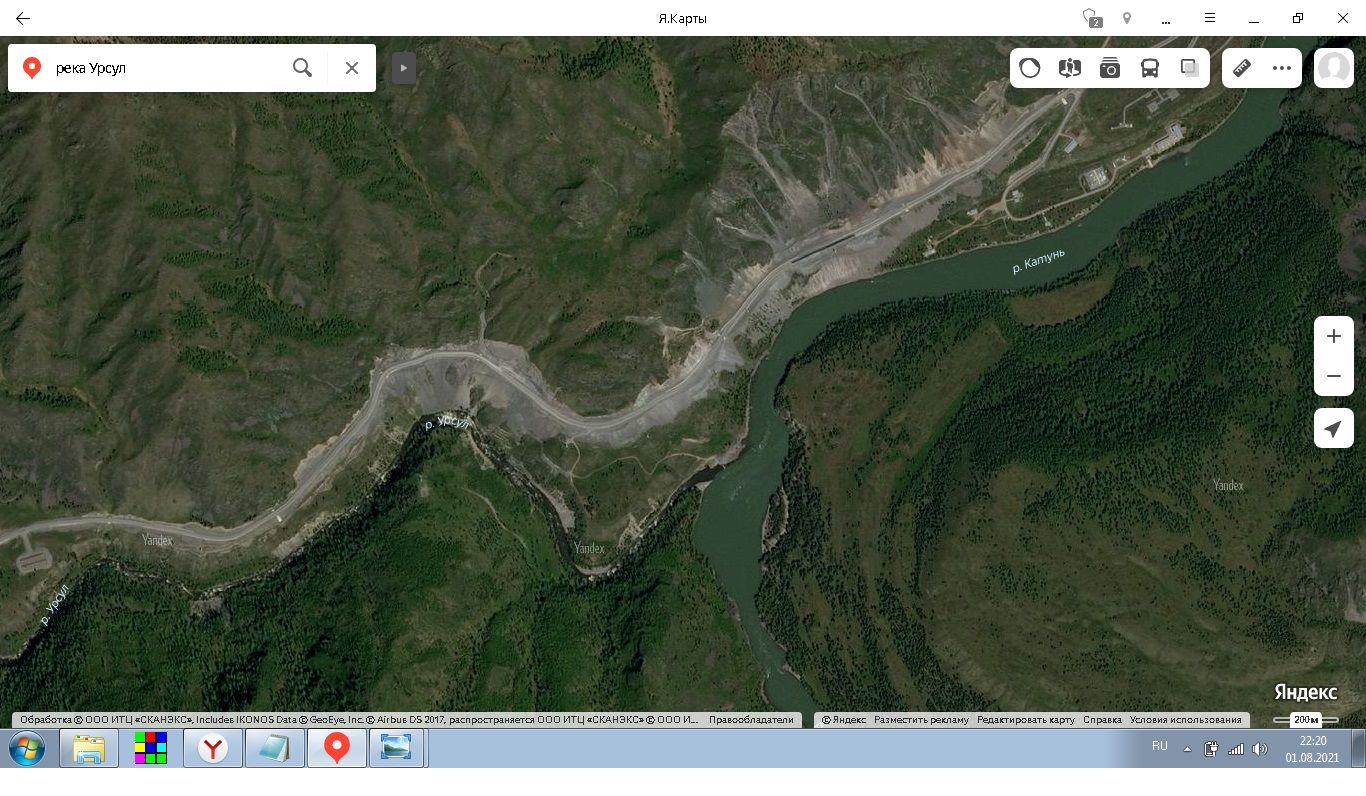Open the traffic layer circle icon
1366x796 pixels.
(x=1030, y=68)
